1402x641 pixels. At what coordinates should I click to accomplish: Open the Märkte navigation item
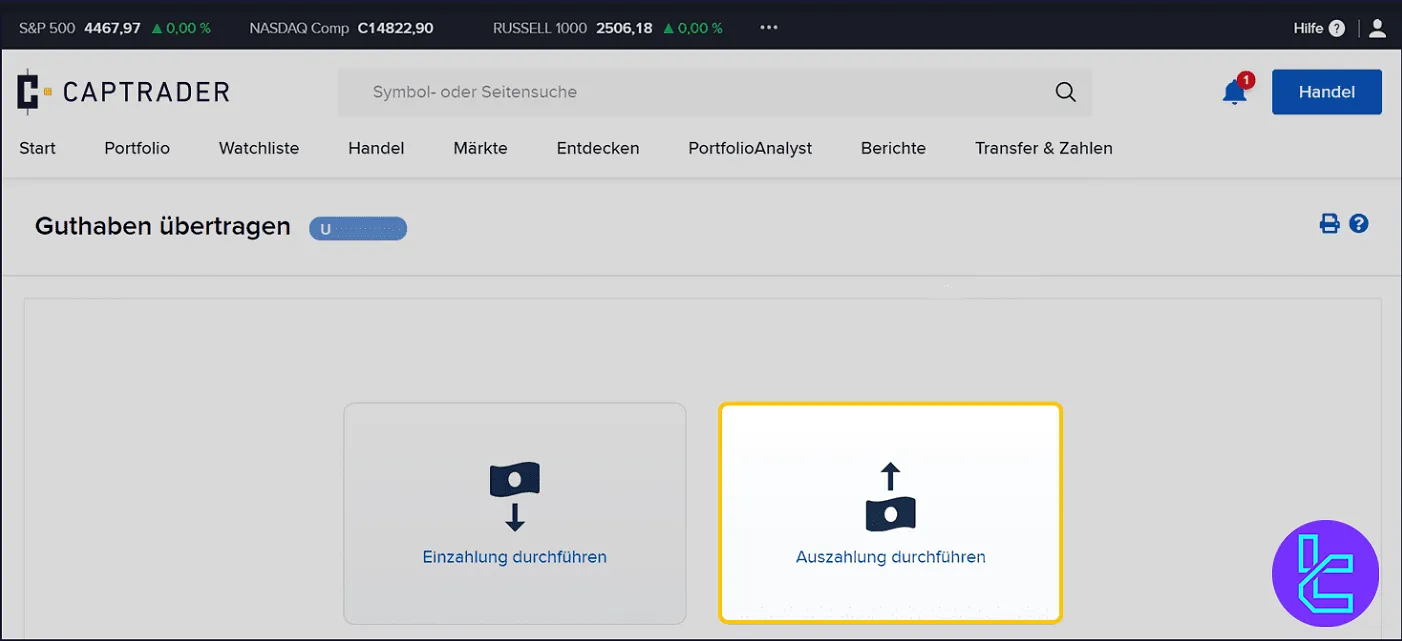[x=480, y=148]
